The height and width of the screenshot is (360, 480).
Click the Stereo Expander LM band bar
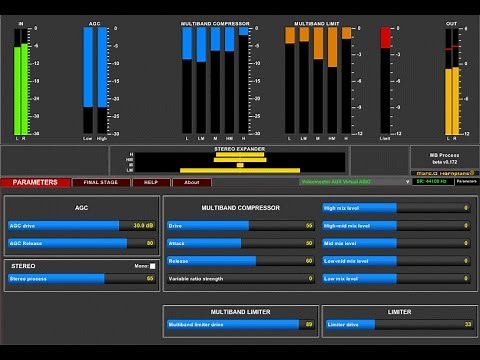(240, 170)
